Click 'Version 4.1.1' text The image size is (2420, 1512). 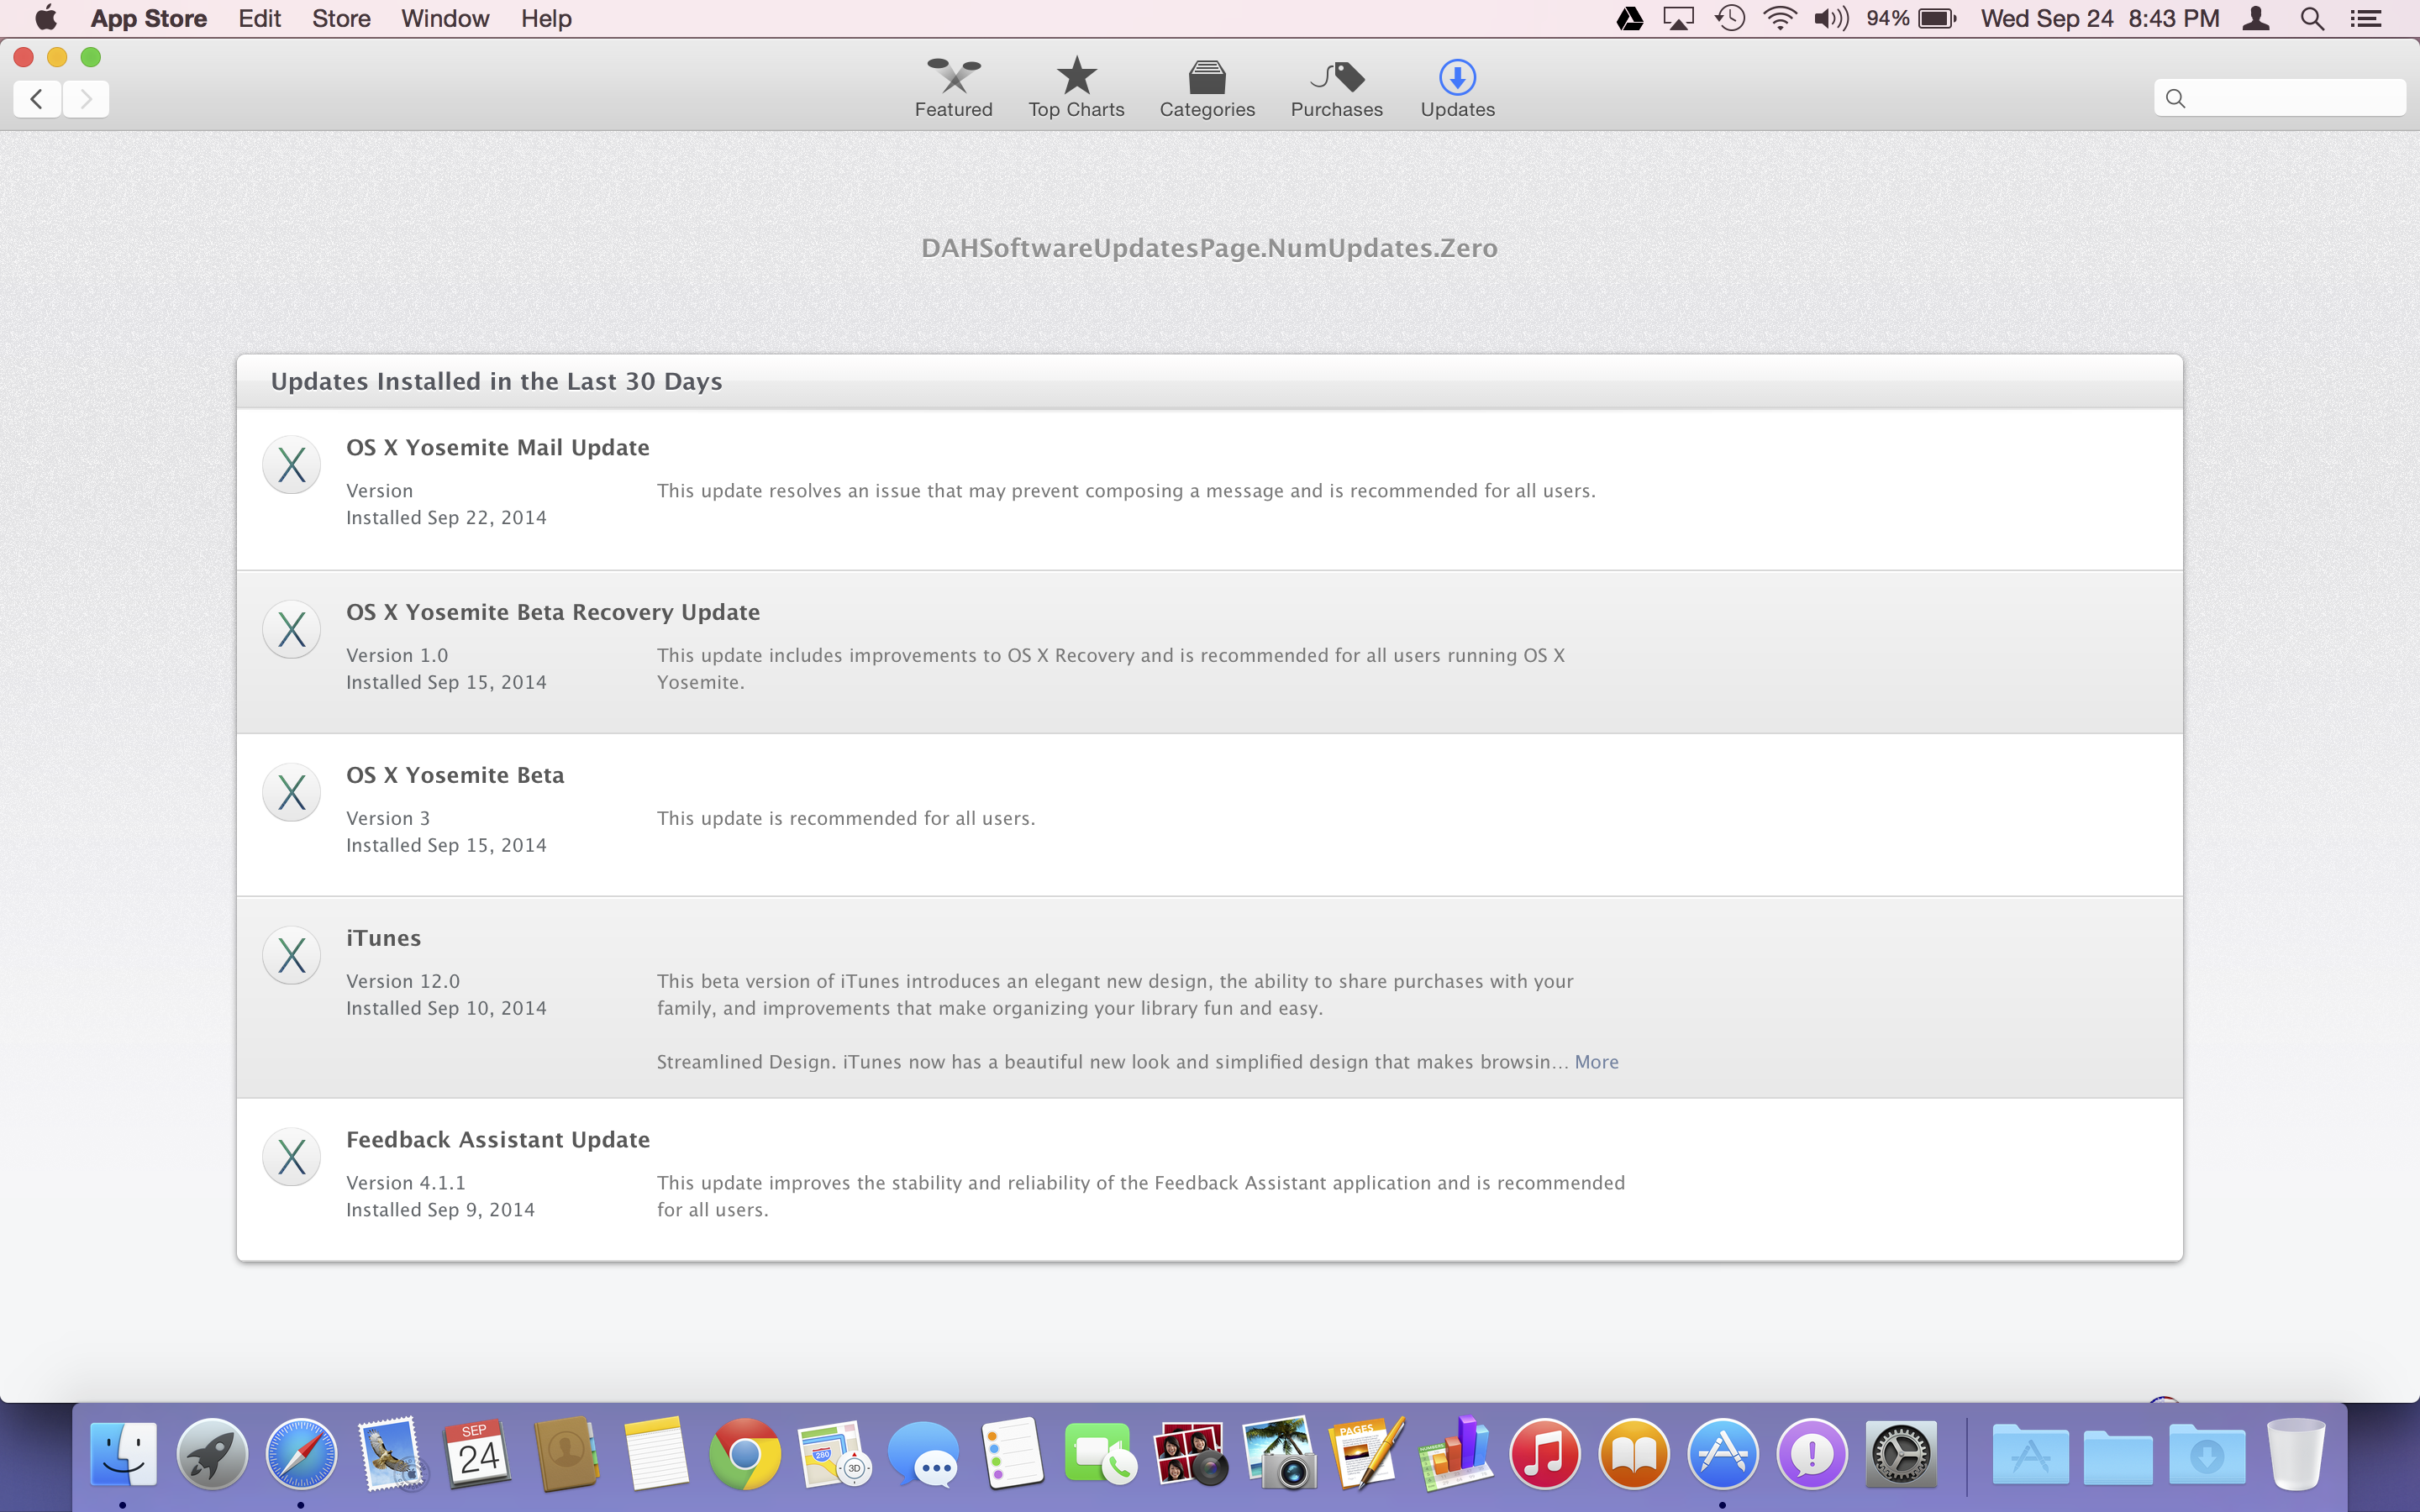406,1183
